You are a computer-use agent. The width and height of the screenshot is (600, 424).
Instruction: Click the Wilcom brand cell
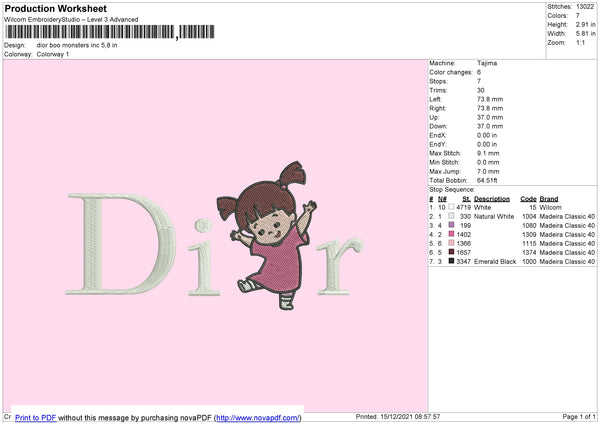coord(551,207)
